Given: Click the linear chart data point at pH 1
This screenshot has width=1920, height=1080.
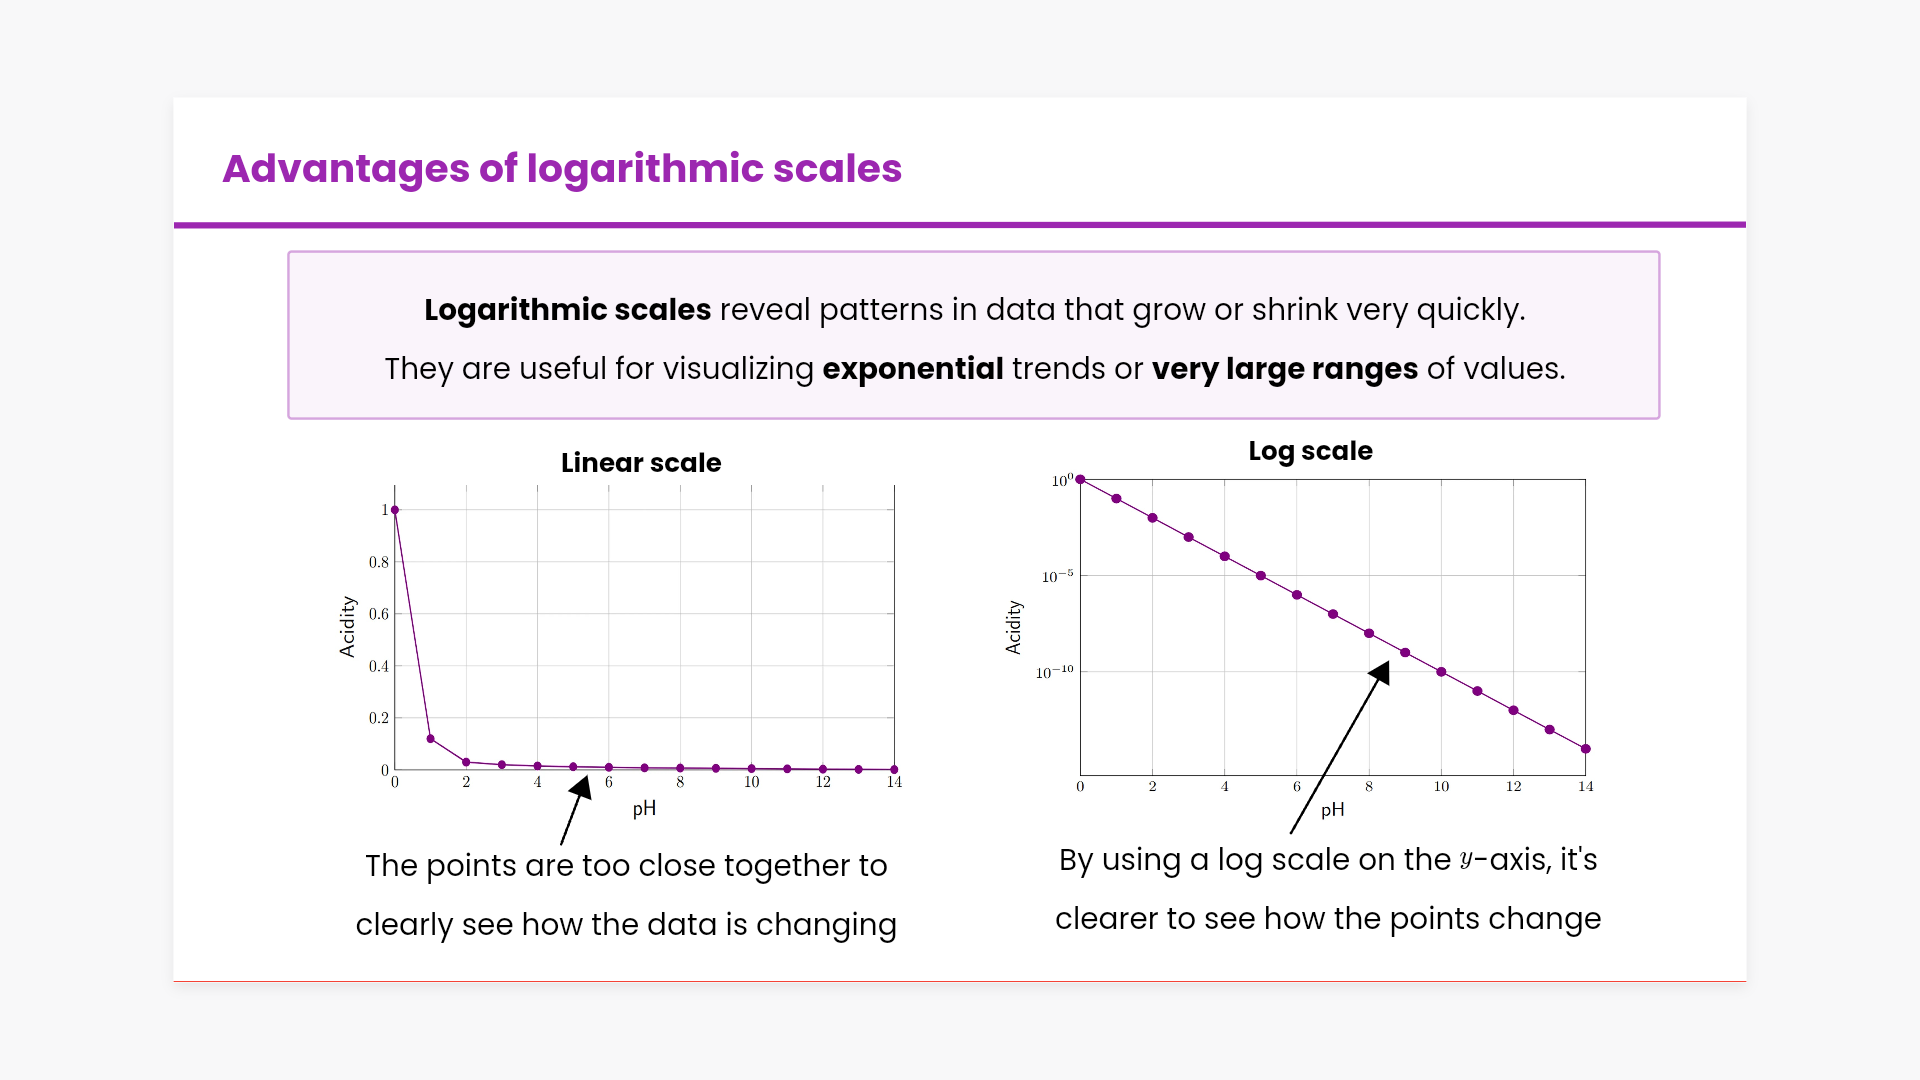Looking at the screenshot, I should [431, 739].
